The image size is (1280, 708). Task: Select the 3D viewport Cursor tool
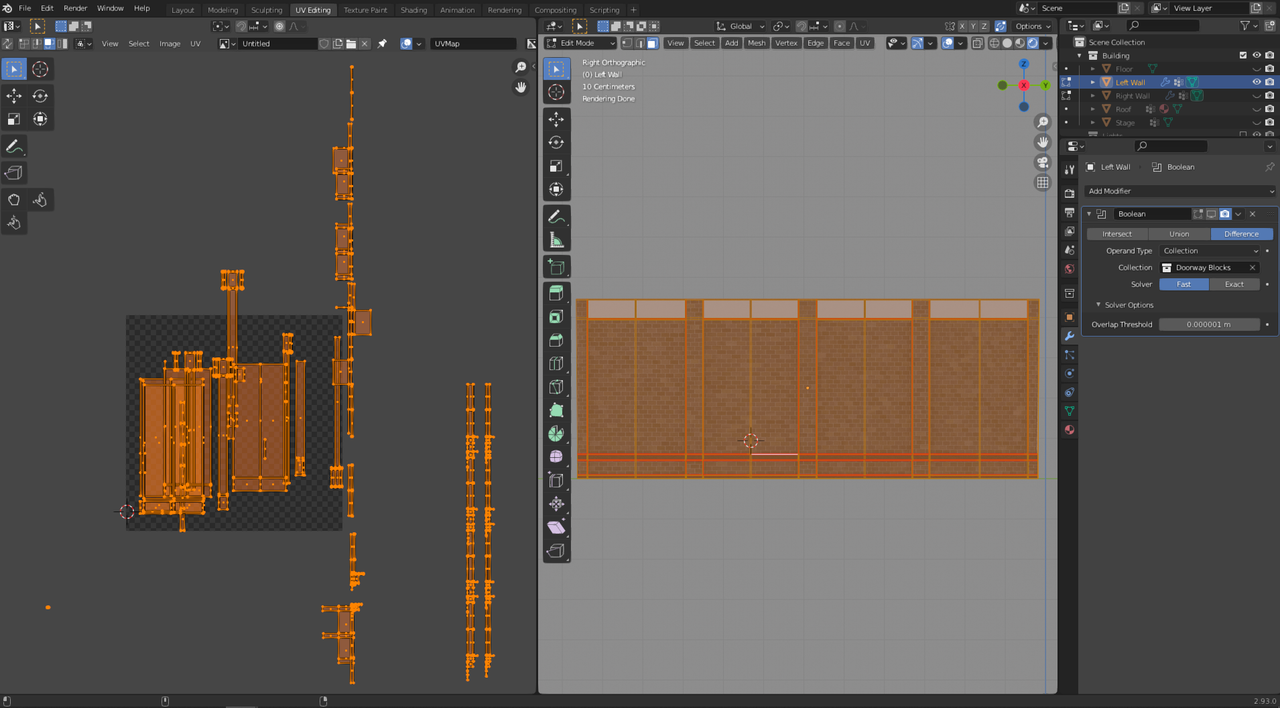coord(557,92)
